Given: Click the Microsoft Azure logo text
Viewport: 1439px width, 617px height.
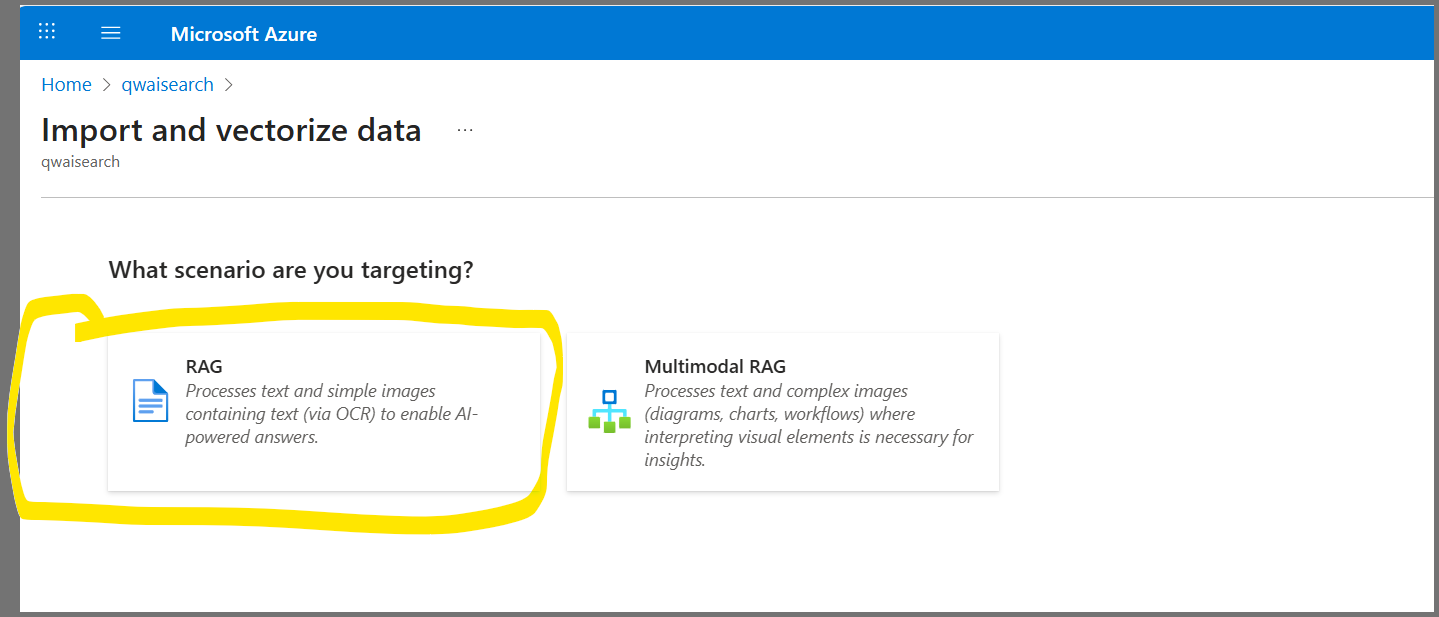Looking at the screenshot, I should [244, 34].
